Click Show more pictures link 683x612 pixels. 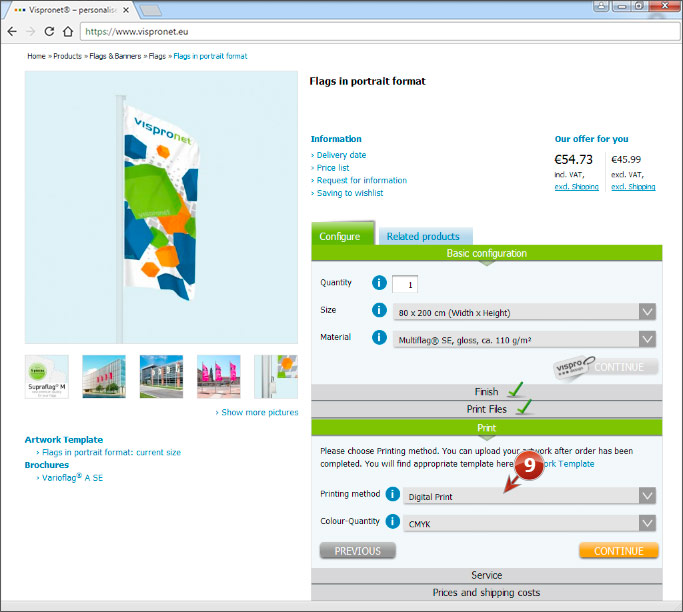(260, 412)
